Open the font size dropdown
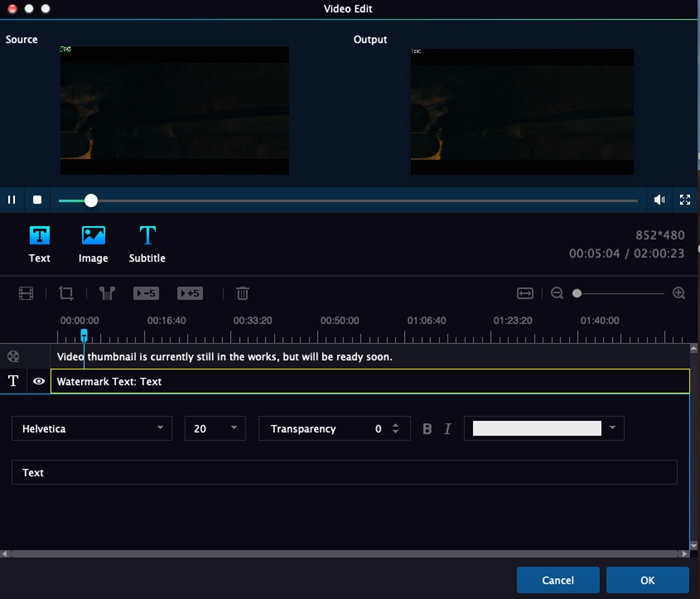 pyautogui.click(x=214, y=428)
